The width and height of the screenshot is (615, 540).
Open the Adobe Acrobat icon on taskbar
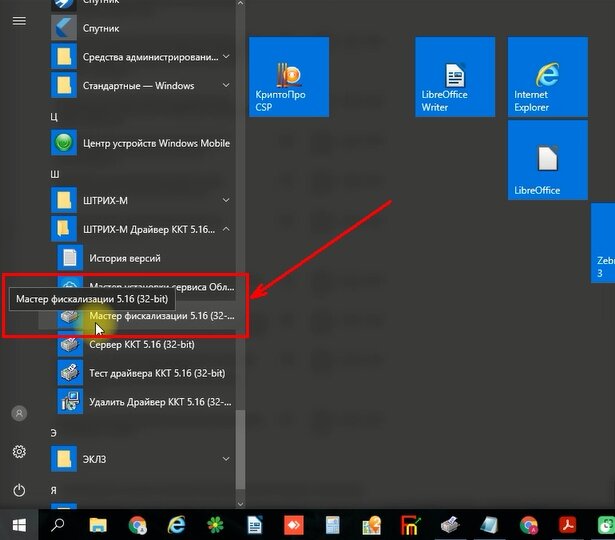tap(568, 525)
